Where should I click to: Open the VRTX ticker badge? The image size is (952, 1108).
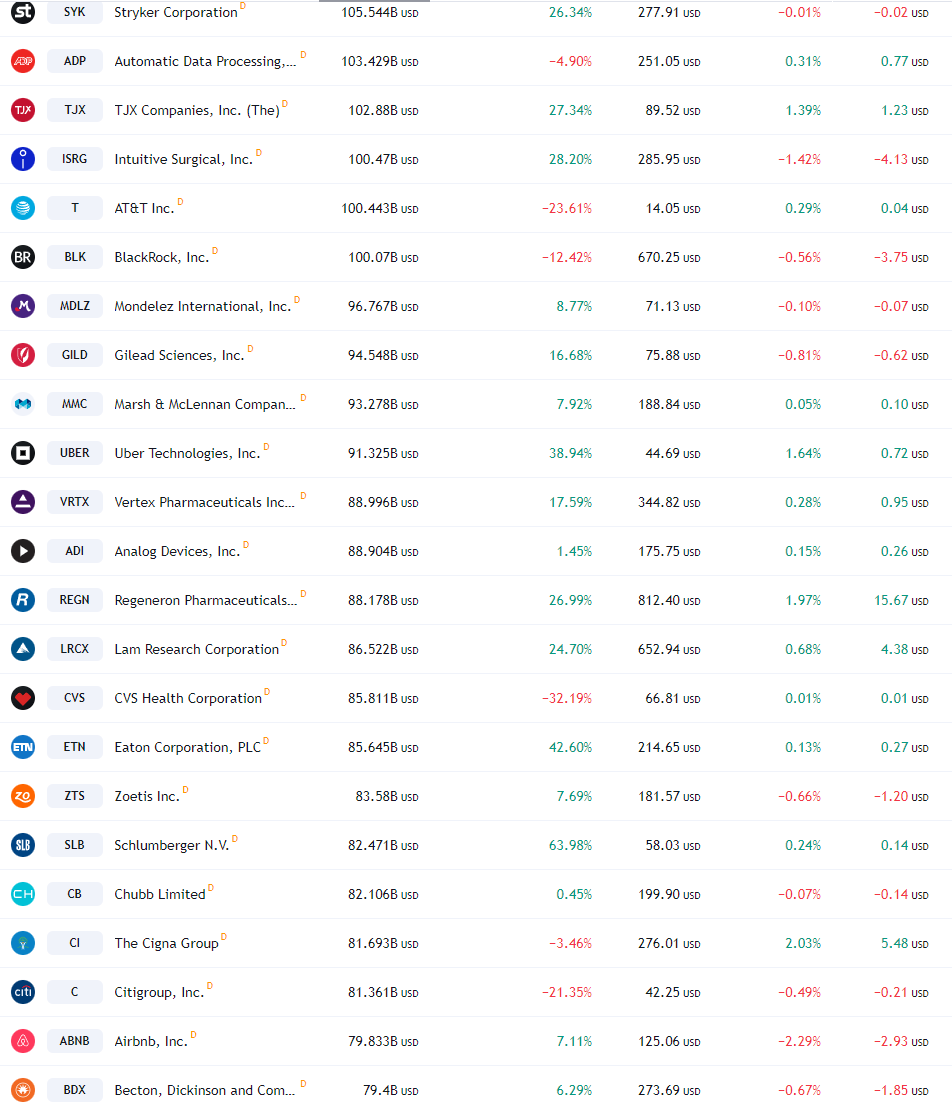point(75,502)
